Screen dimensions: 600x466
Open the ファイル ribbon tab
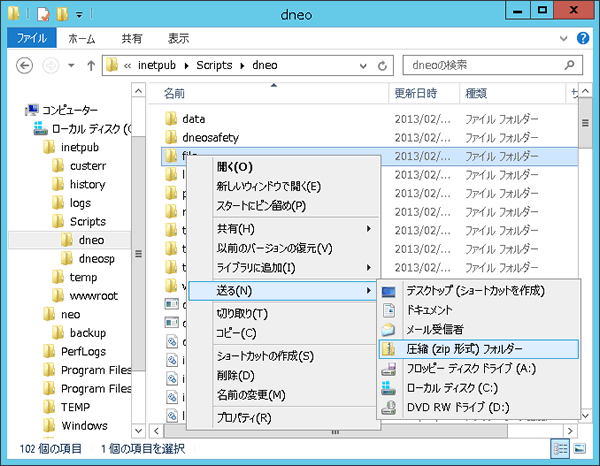(32, 39)
